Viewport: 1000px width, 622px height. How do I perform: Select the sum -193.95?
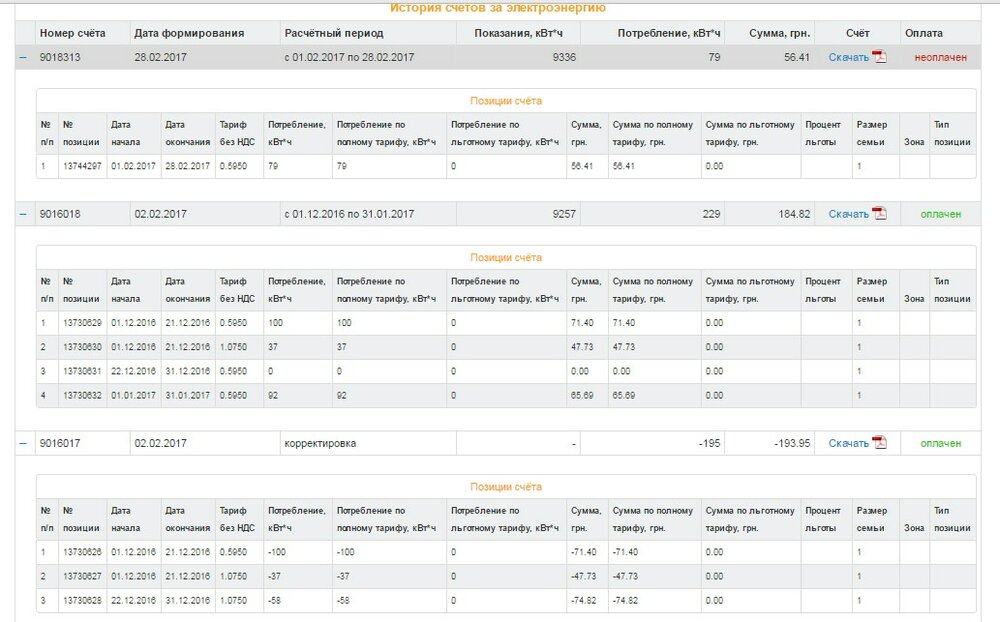pyautogui.click(x=792, y=443)
